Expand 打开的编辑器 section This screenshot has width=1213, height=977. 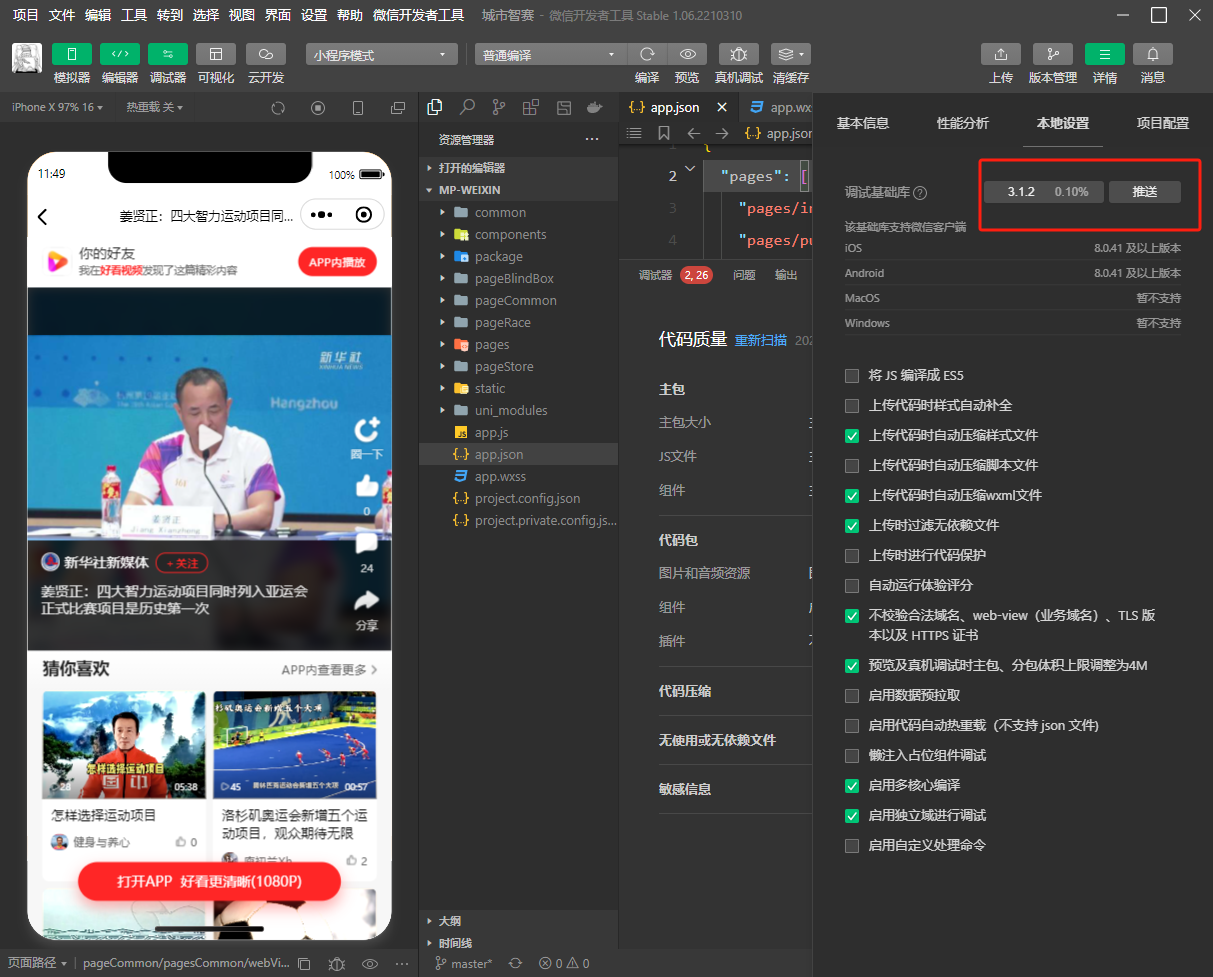[471, 168]
